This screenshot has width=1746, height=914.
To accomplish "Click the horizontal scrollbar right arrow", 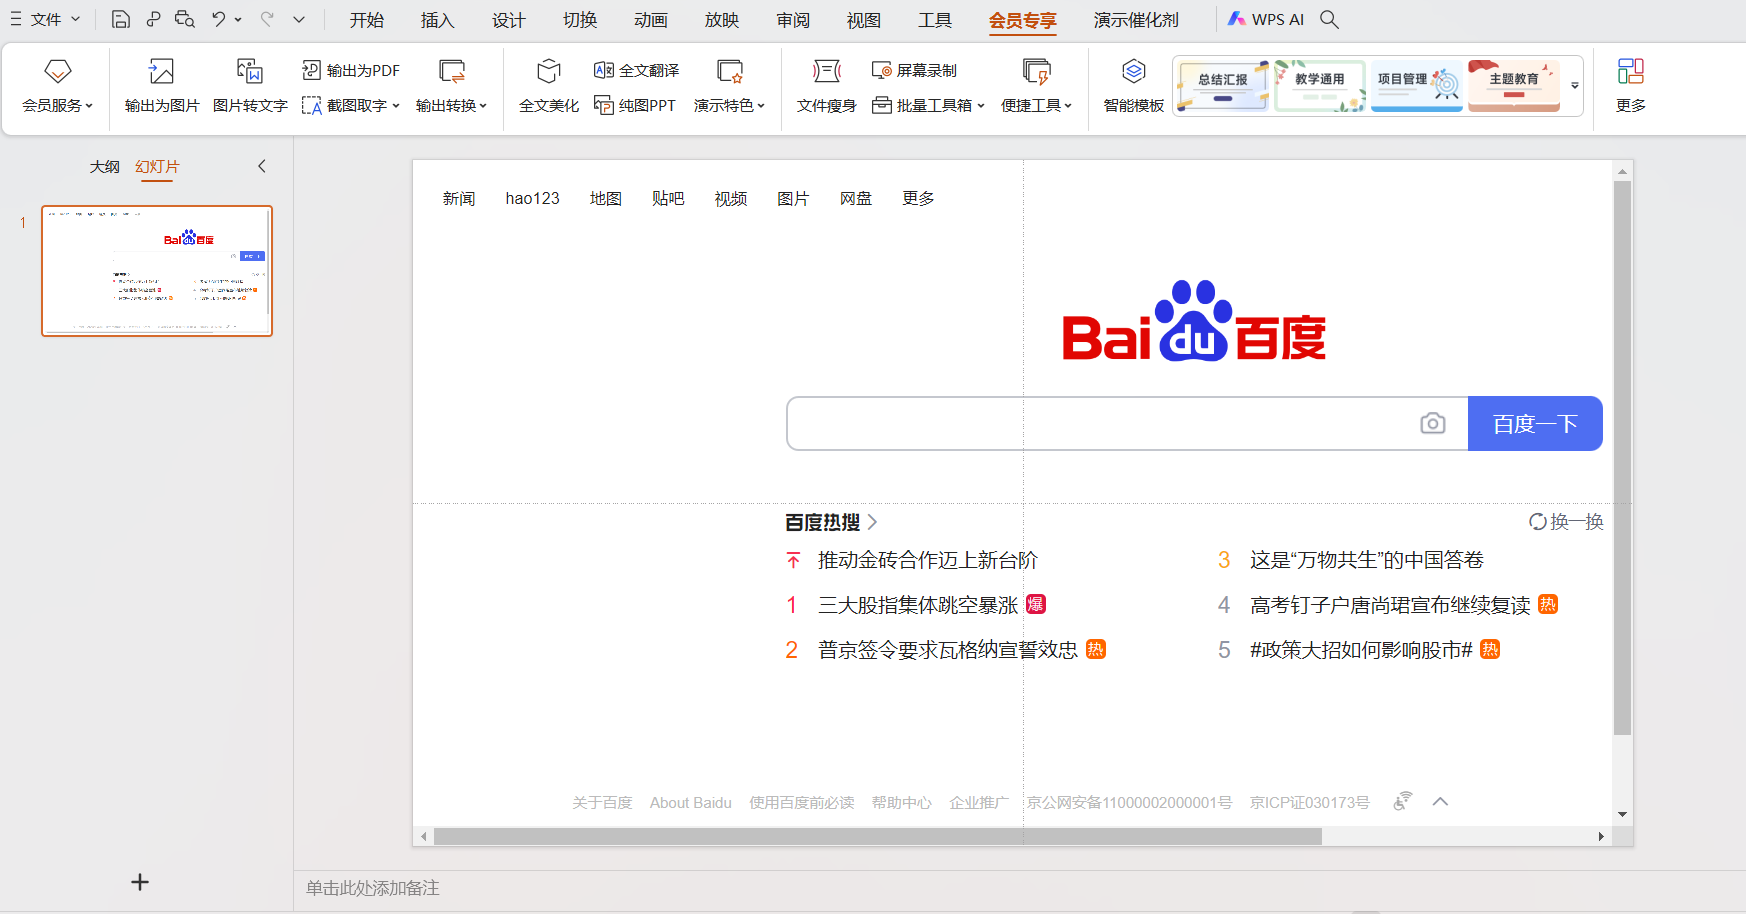I will 1601,837.
